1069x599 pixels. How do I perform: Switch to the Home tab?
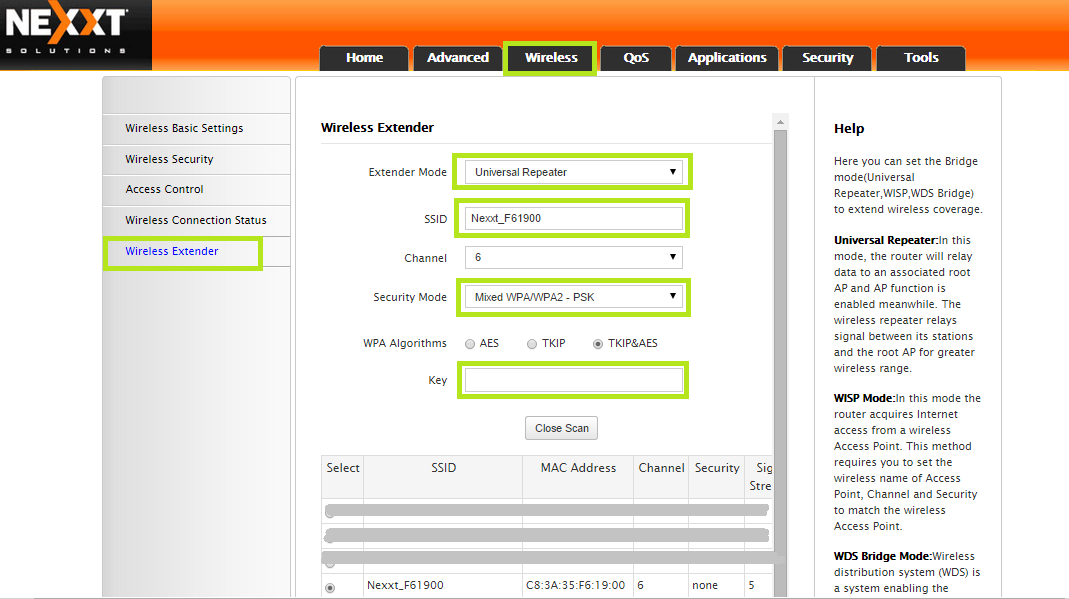coord(364,58)
